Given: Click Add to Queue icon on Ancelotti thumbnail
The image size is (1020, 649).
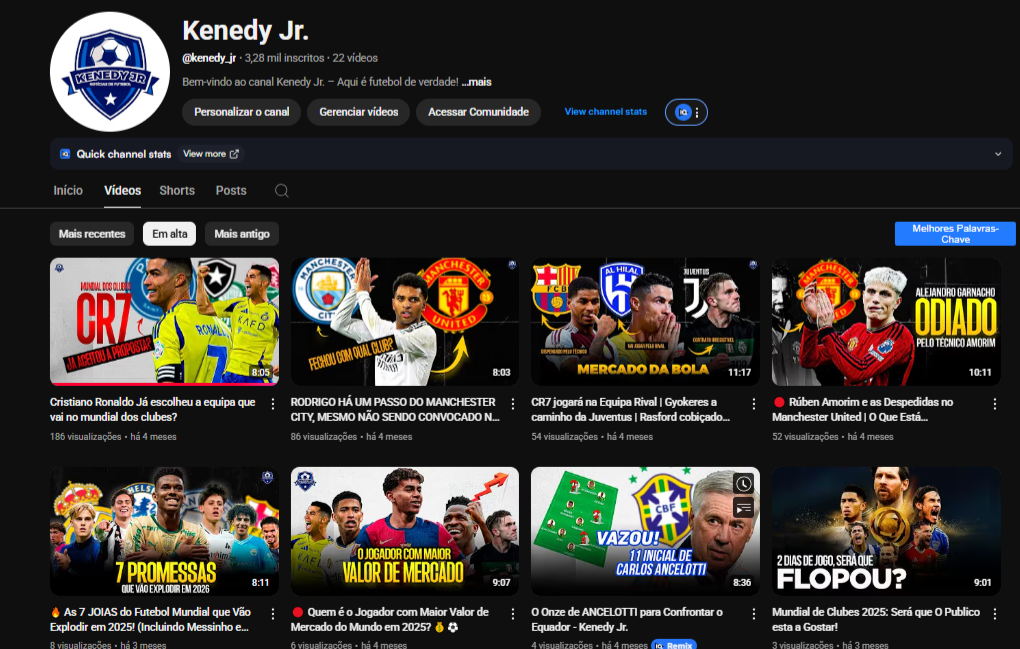Looking at the screenshot, I should [x=743, y=508].
